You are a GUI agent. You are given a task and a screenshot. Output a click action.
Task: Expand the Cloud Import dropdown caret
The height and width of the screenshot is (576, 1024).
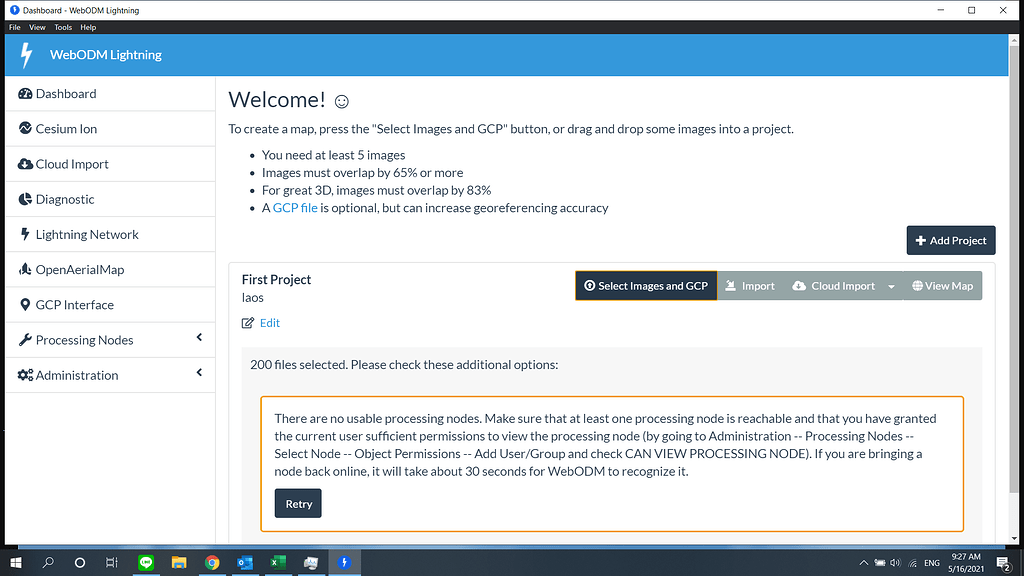(x=890, y=285)
